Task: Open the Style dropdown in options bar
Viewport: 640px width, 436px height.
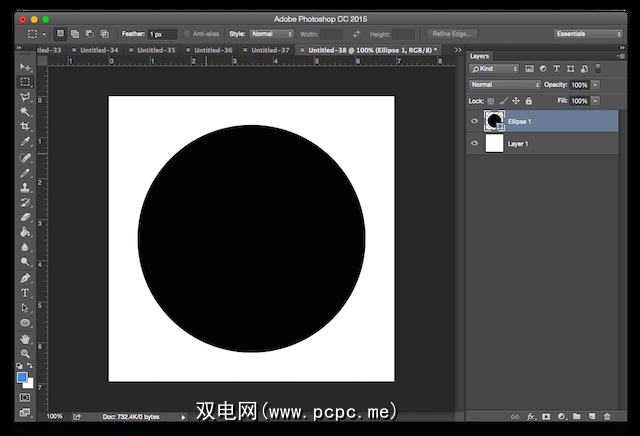Action: [272, 34]
